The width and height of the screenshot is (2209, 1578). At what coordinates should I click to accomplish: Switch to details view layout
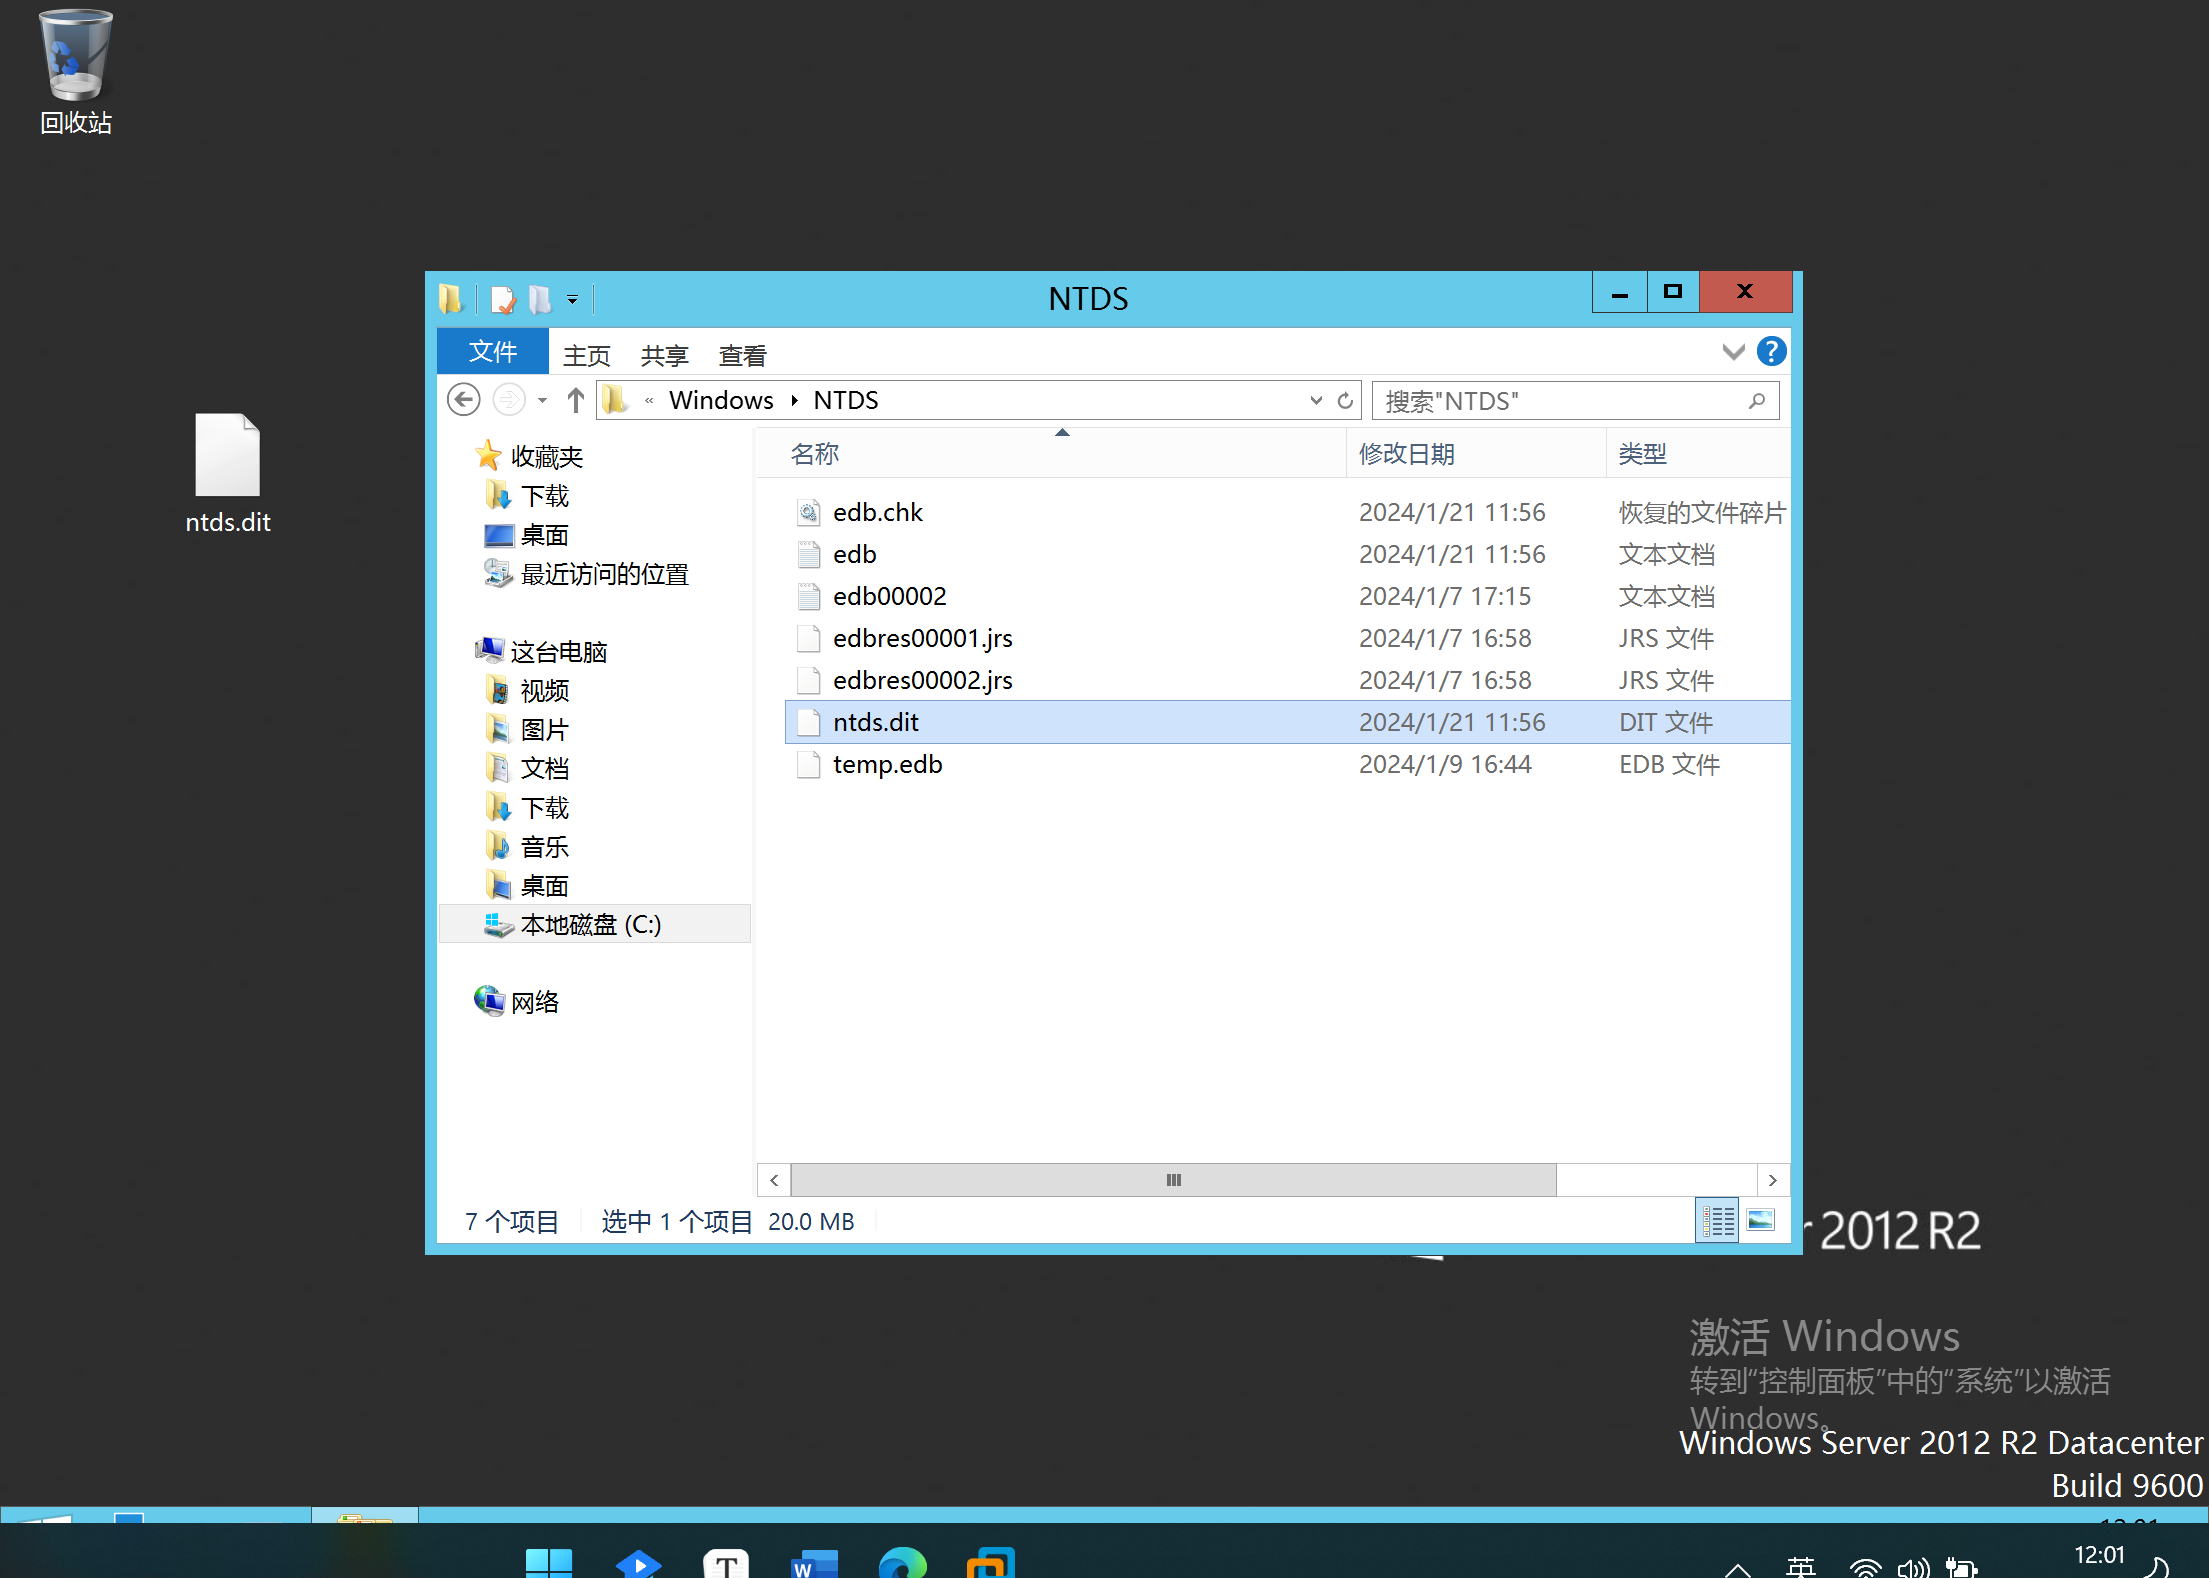[x=1717, y=1221]
